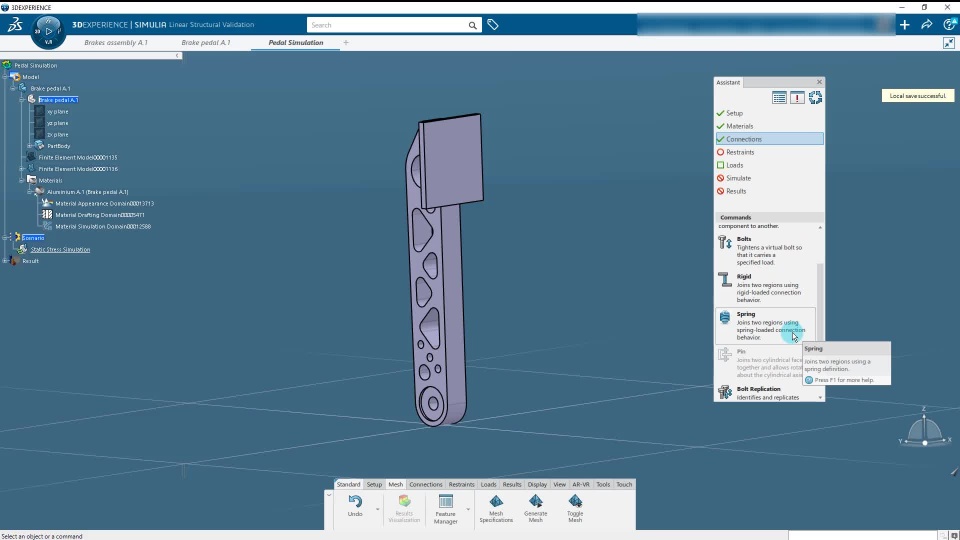Screen dimensions: 960x540
Task: Click the Assistant refresh cycle icon
Action: point(815,98)
